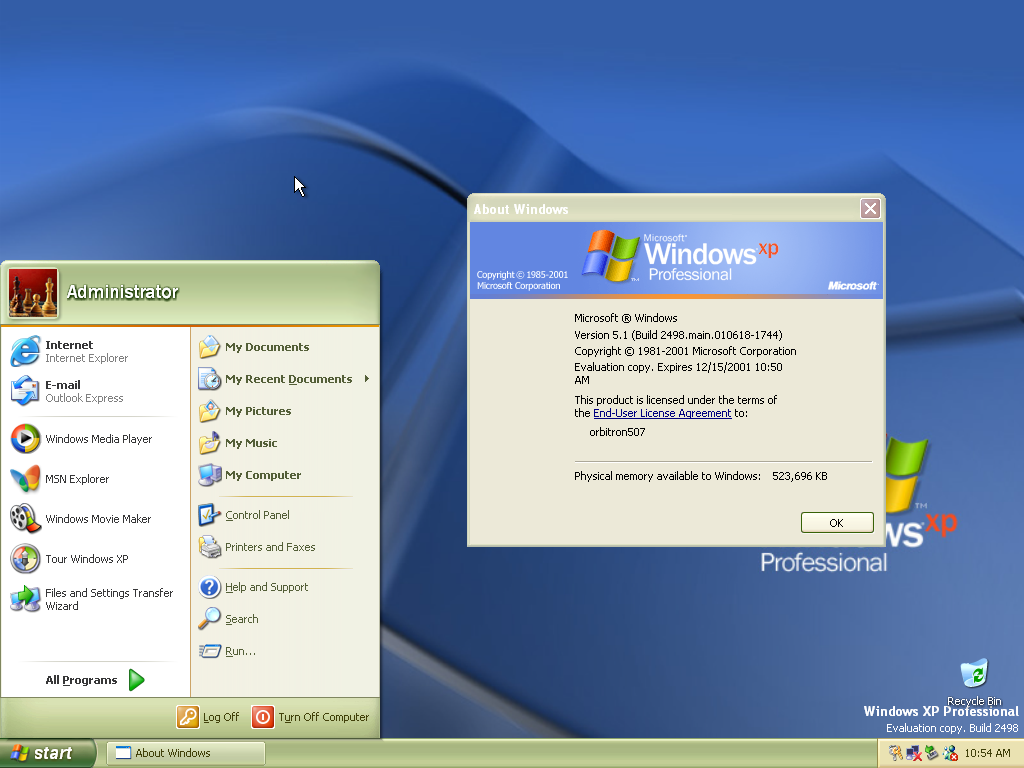This screenshot has height=768, width=1024.
Task: Open Windows Movie Maker
Action: point(95,519)
